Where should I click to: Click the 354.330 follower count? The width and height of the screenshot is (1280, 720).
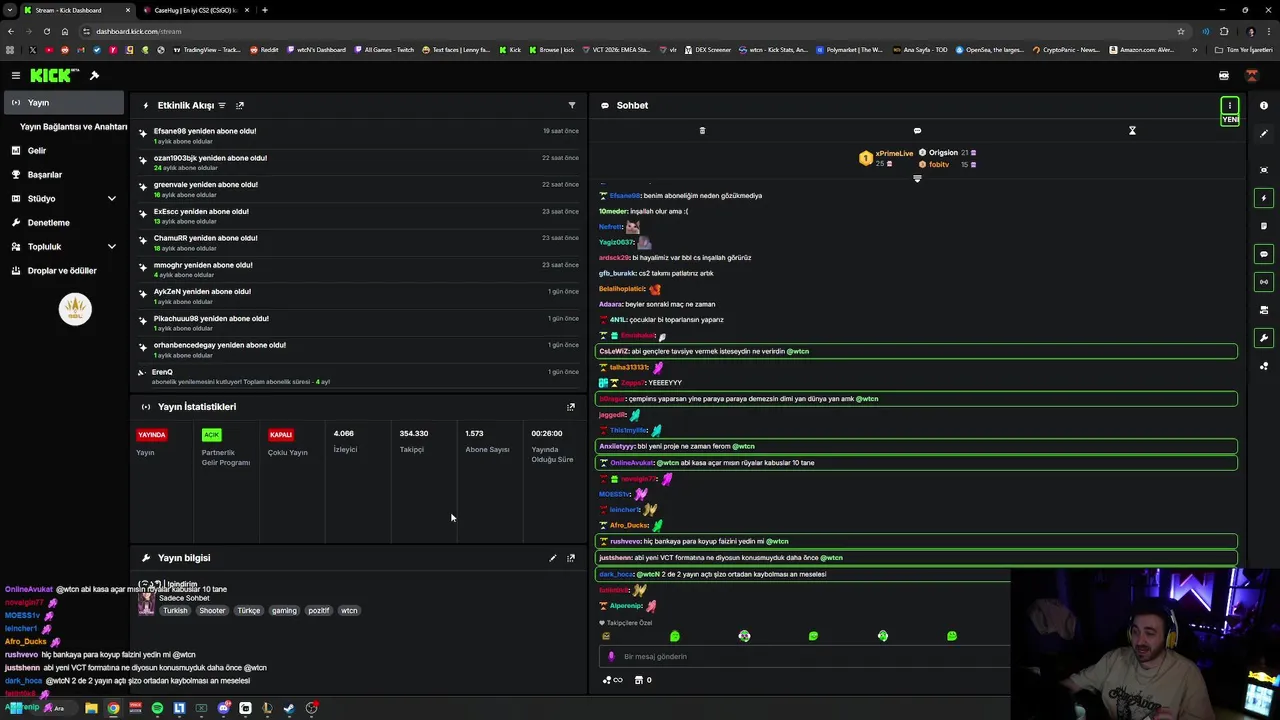click(x=414, y=433)
